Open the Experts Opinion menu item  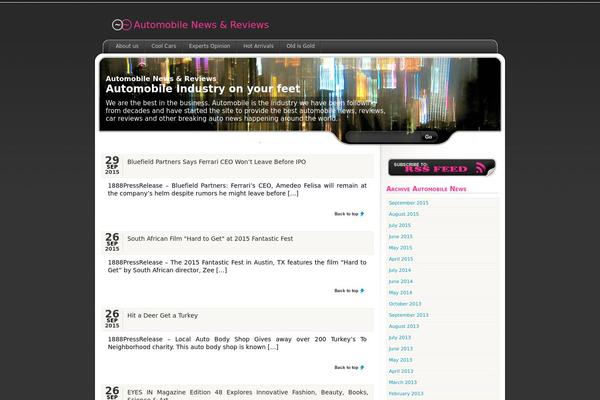point(209,46)
